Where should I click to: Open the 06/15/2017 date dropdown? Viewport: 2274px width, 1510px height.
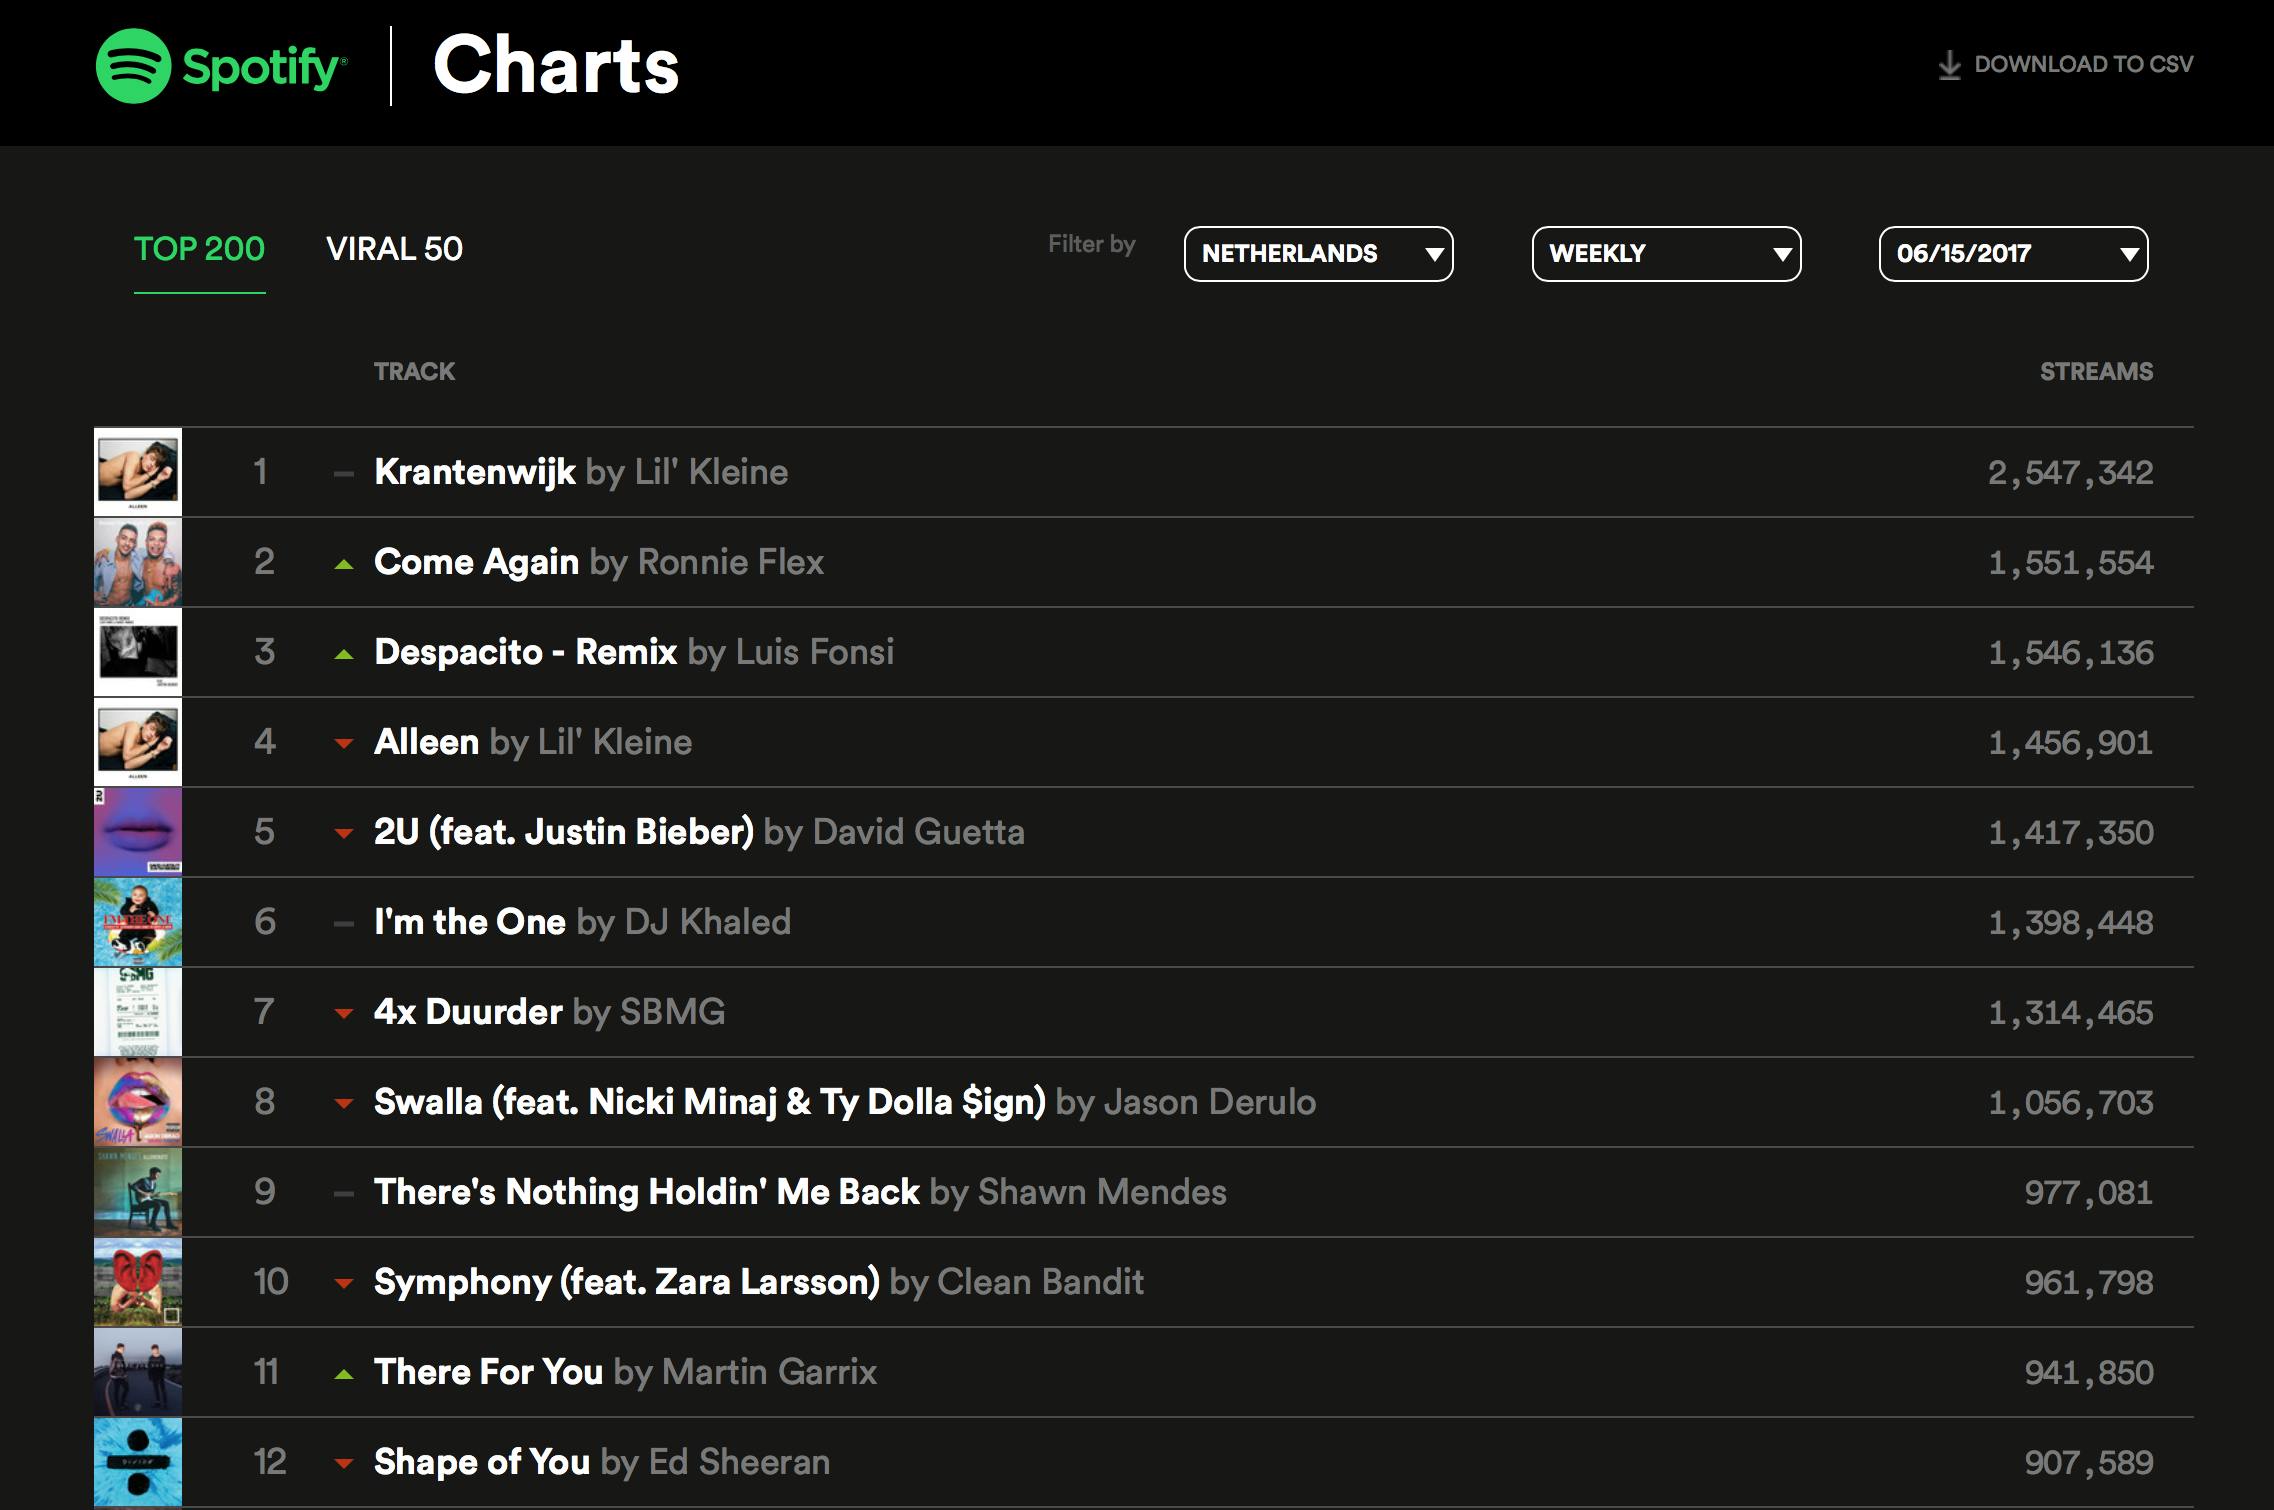(2013, 254)
